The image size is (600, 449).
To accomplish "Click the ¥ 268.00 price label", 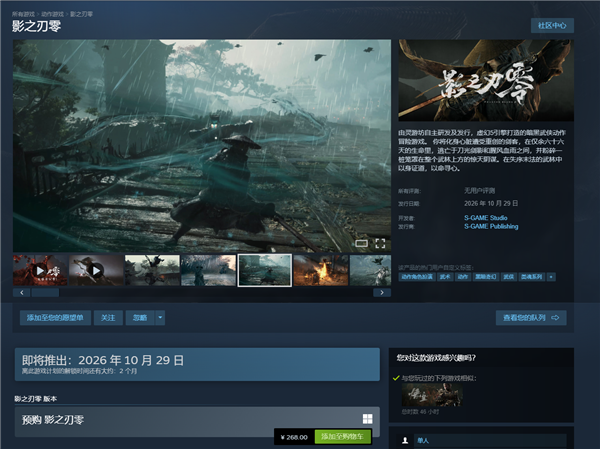I will (x=294, y=437).
